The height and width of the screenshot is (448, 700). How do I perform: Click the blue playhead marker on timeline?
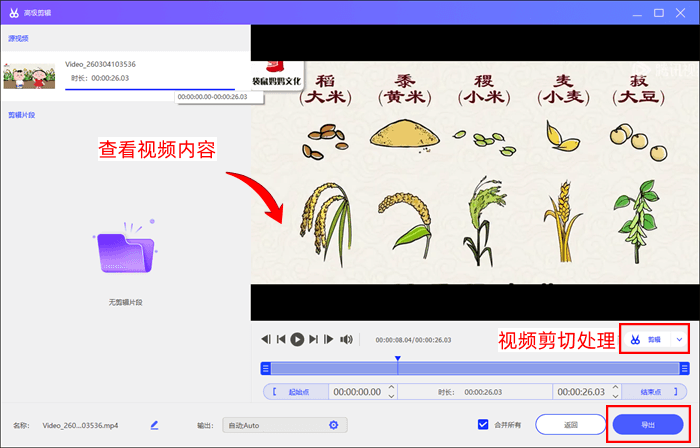click(x=398, y=358)
